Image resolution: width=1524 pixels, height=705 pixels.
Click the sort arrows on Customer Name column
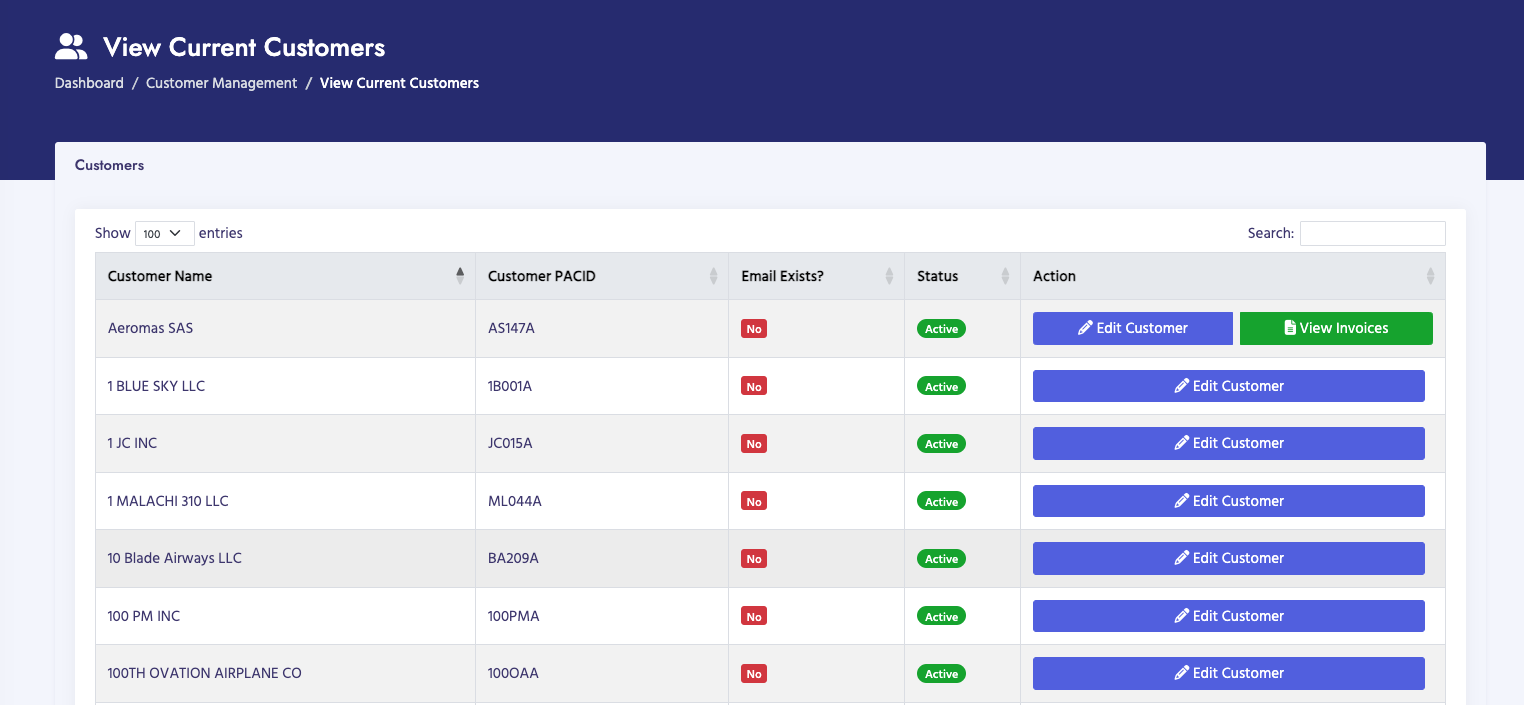tap(460, 276)
